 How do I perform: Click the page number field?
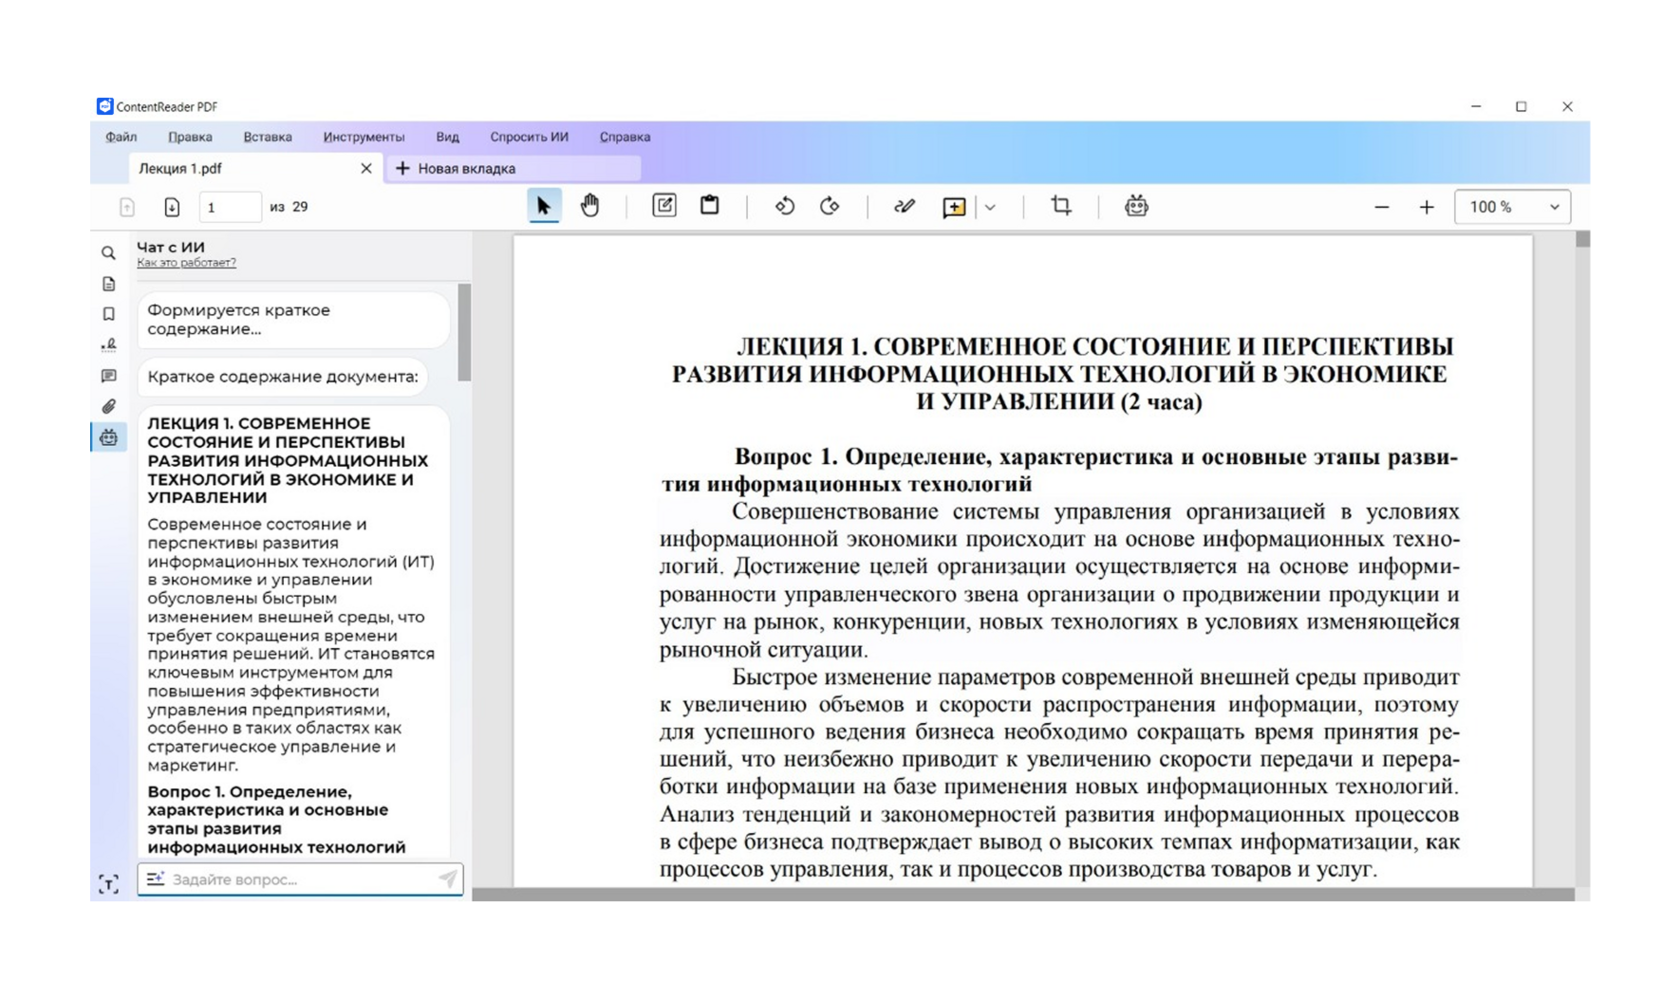click(x=229, y=207)
